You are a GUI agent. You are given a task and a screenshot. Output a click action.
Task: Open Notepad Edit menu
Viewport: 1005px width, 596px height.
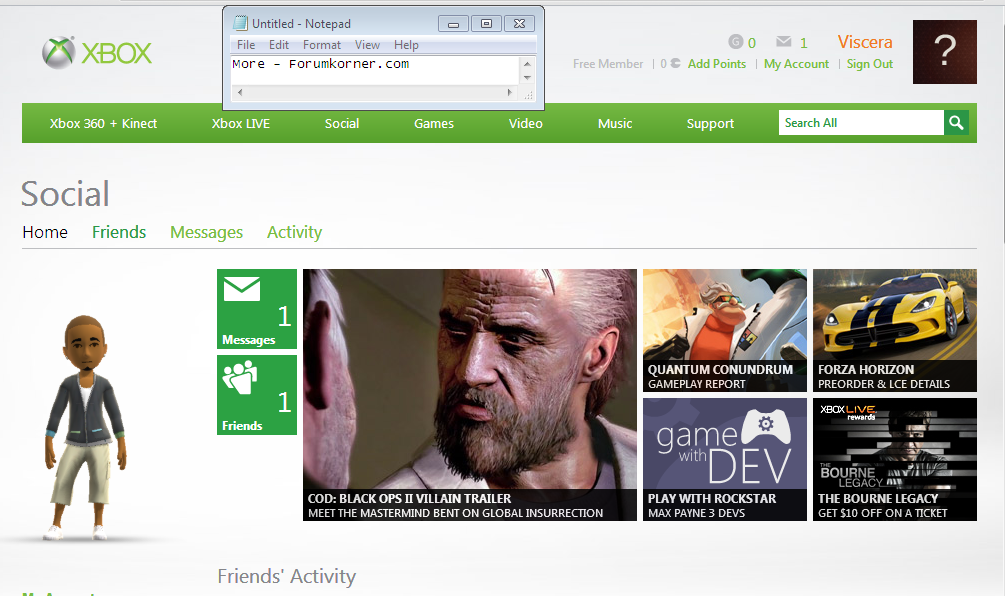(279, 45)
